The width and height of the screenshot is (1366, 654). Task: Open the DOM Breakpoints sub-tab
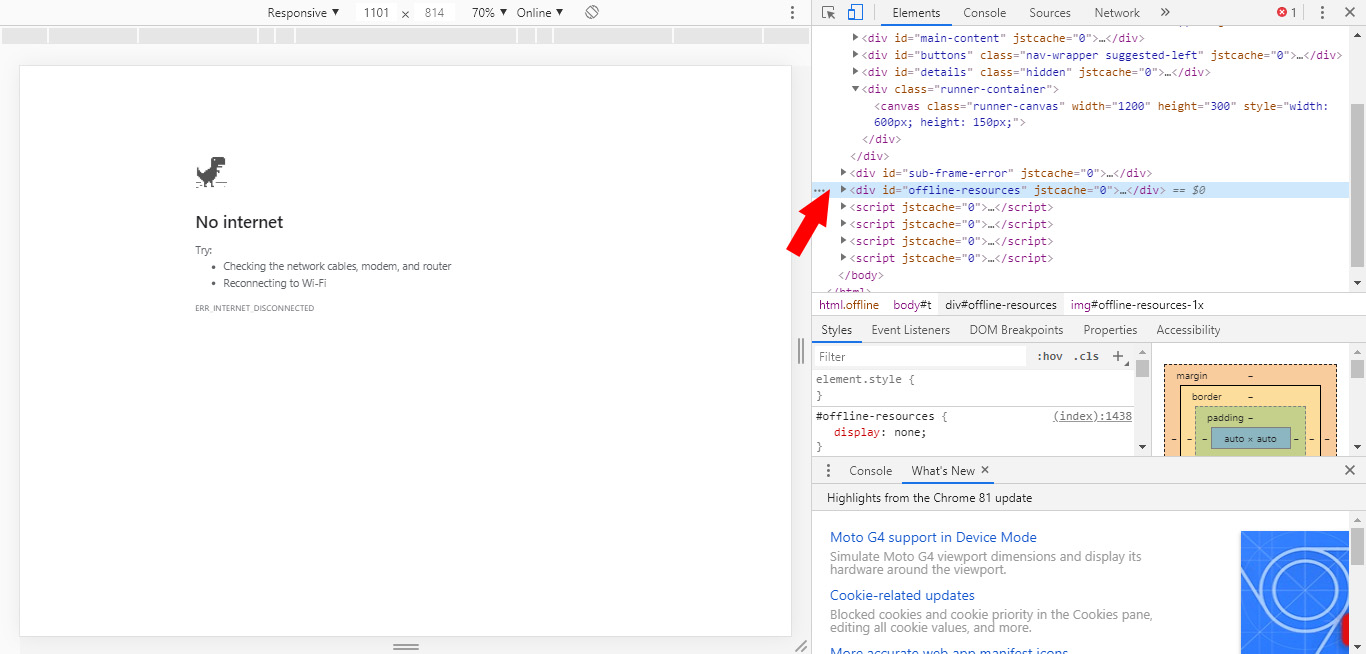(1016, 330)
